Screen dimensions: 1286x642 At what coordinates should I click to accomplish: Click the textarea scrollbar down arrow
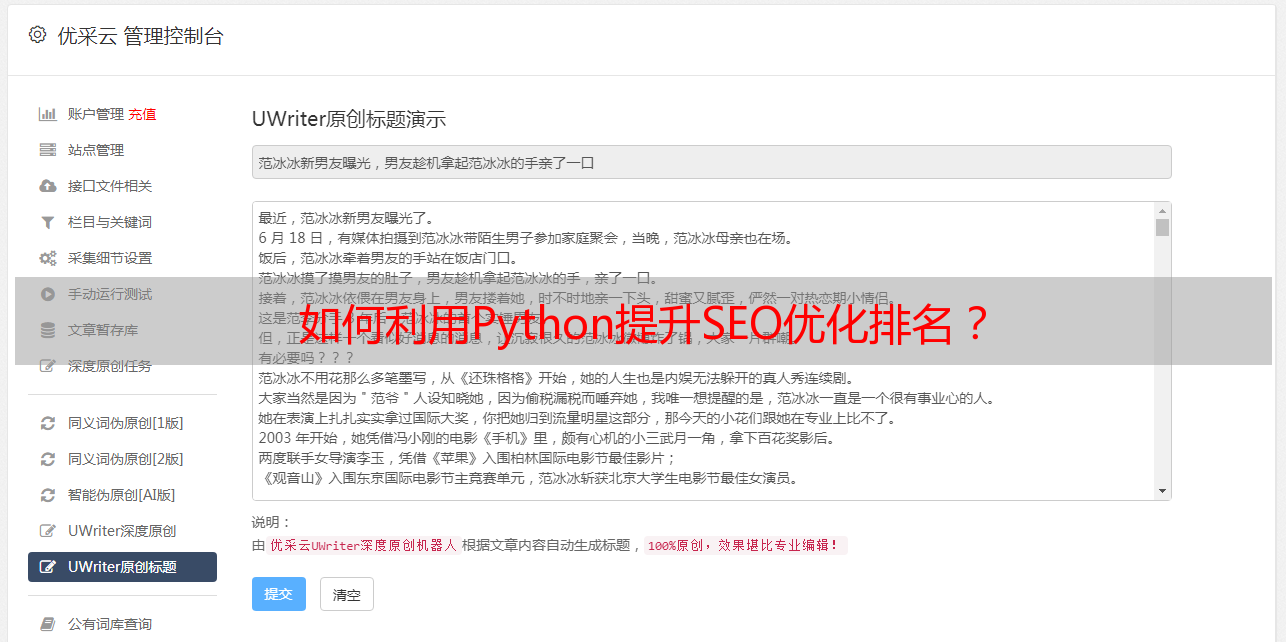(1162, 491)
